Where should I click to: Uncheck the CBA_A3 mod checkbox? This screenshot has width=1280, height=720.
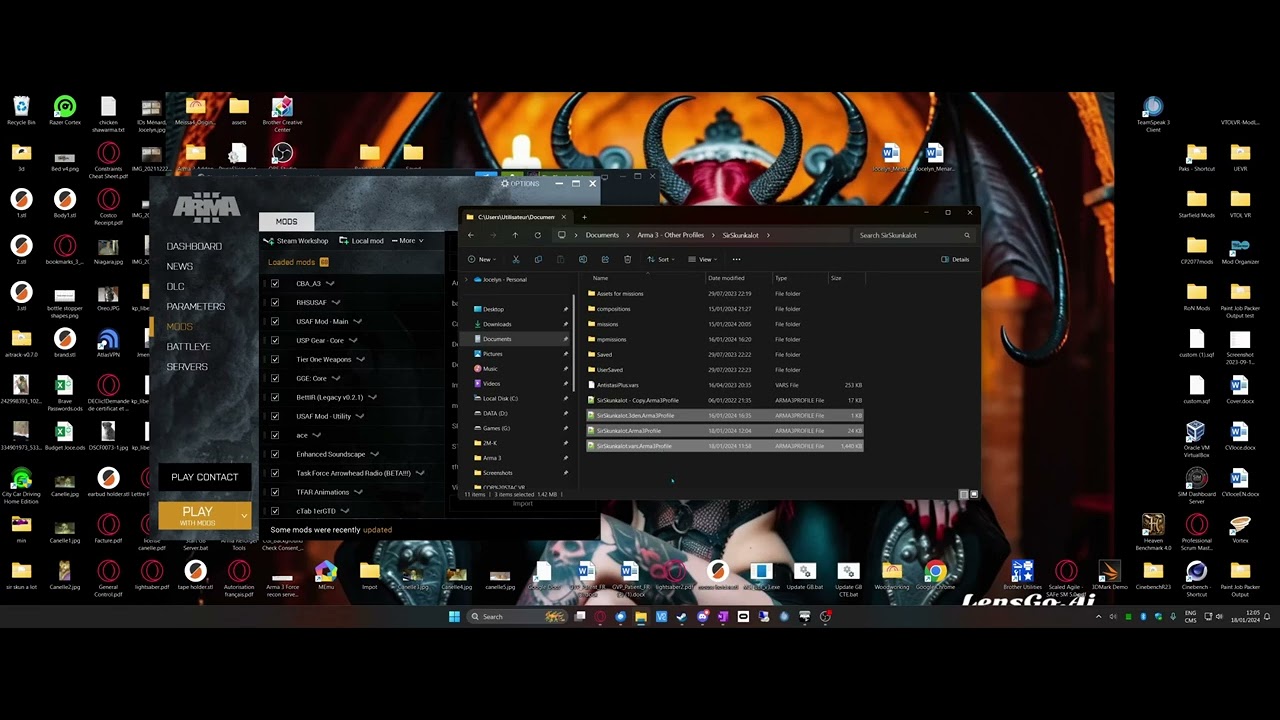pos(275,283)
